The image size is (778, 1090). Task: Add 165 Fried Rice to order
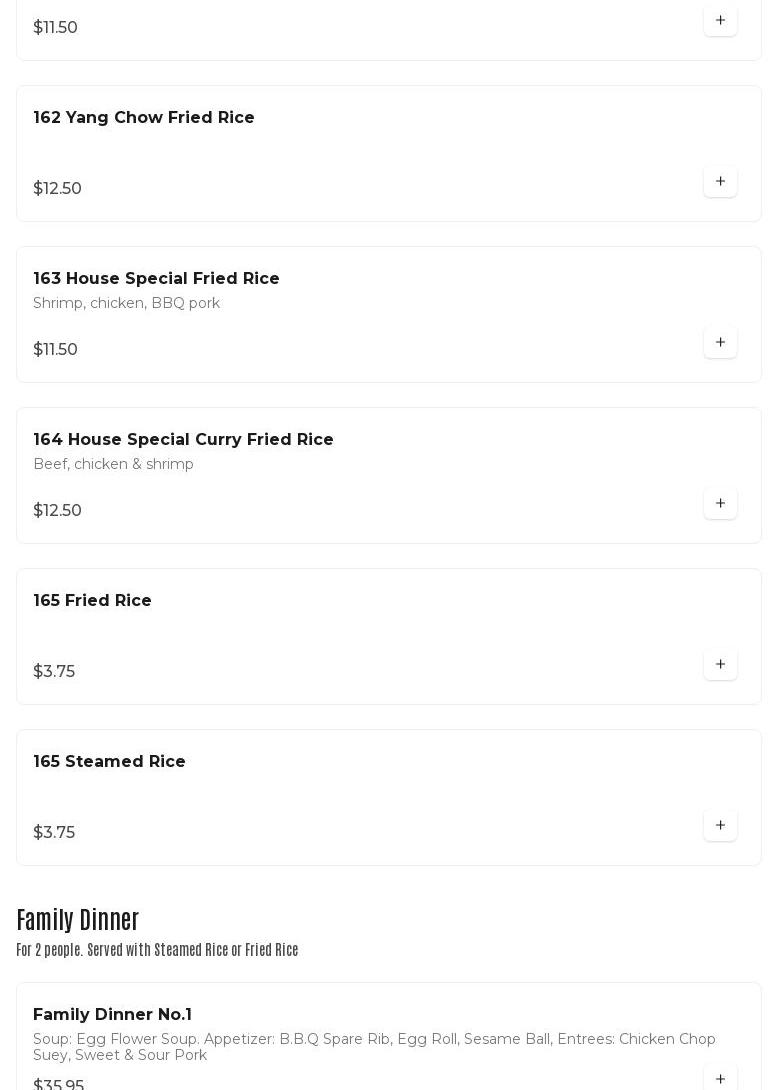(x=720, y=665)
